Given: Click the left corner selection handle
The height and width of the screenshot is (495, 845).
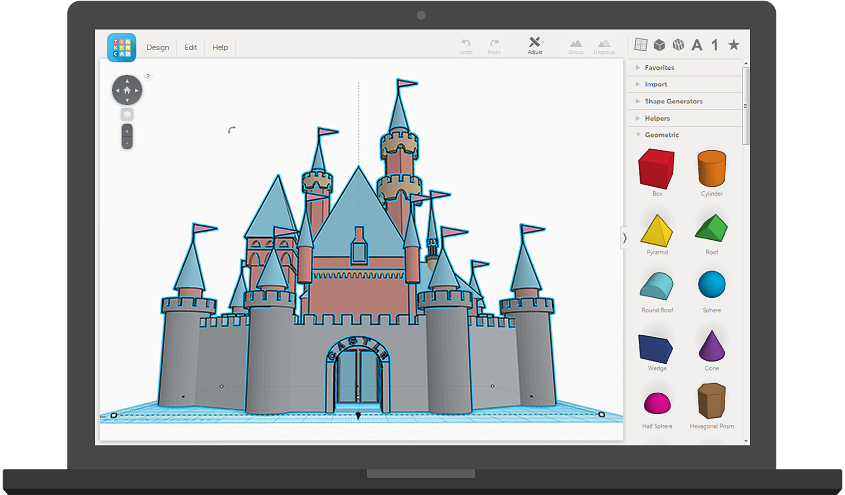Looking at the screenshot, I should click(x=114, y=415).
